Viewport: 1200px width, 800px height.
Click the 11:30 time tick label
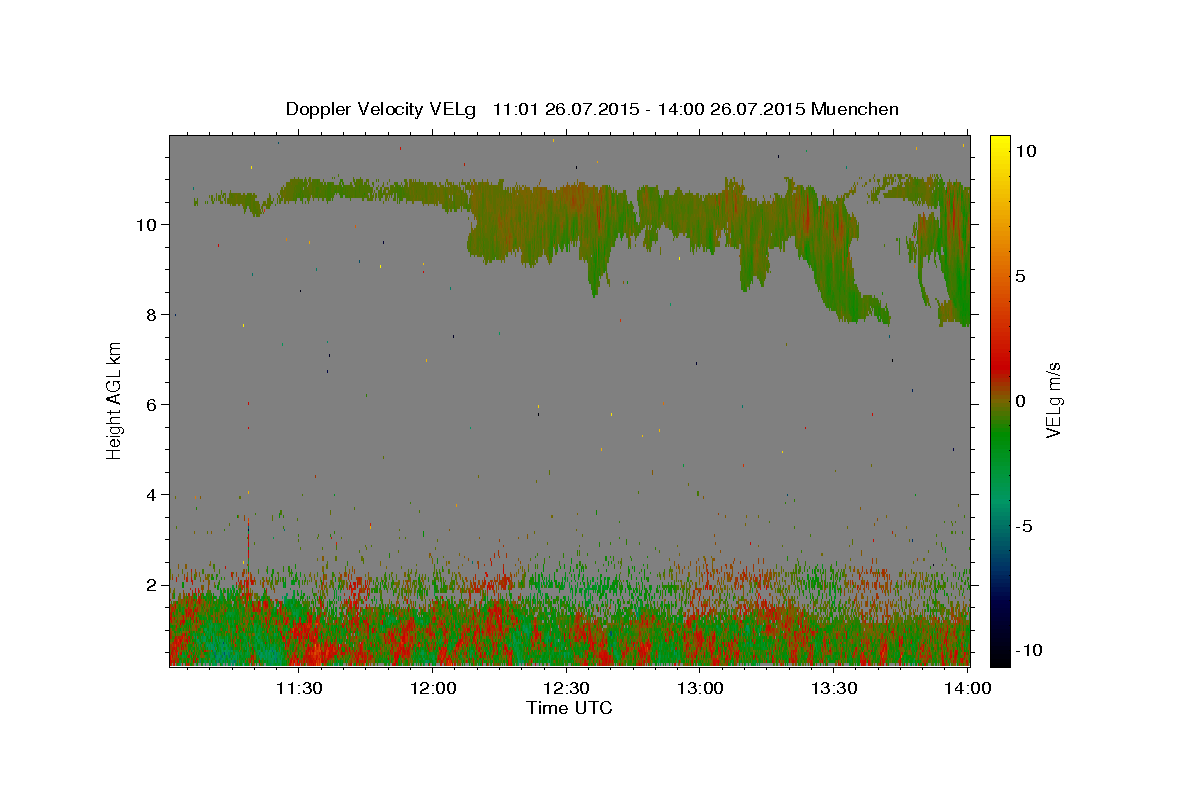tap(298, 688)
